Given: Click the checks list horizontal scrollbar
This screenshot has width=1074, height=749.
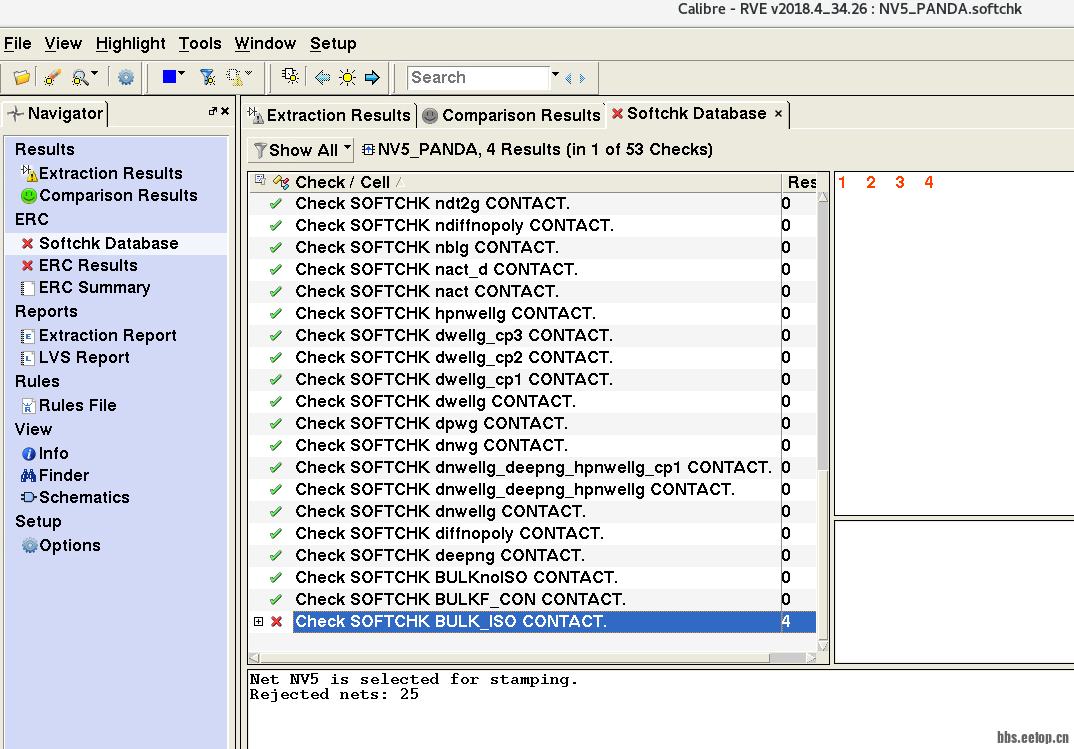Looking at the screenshot, I should [x=533, y=658].
